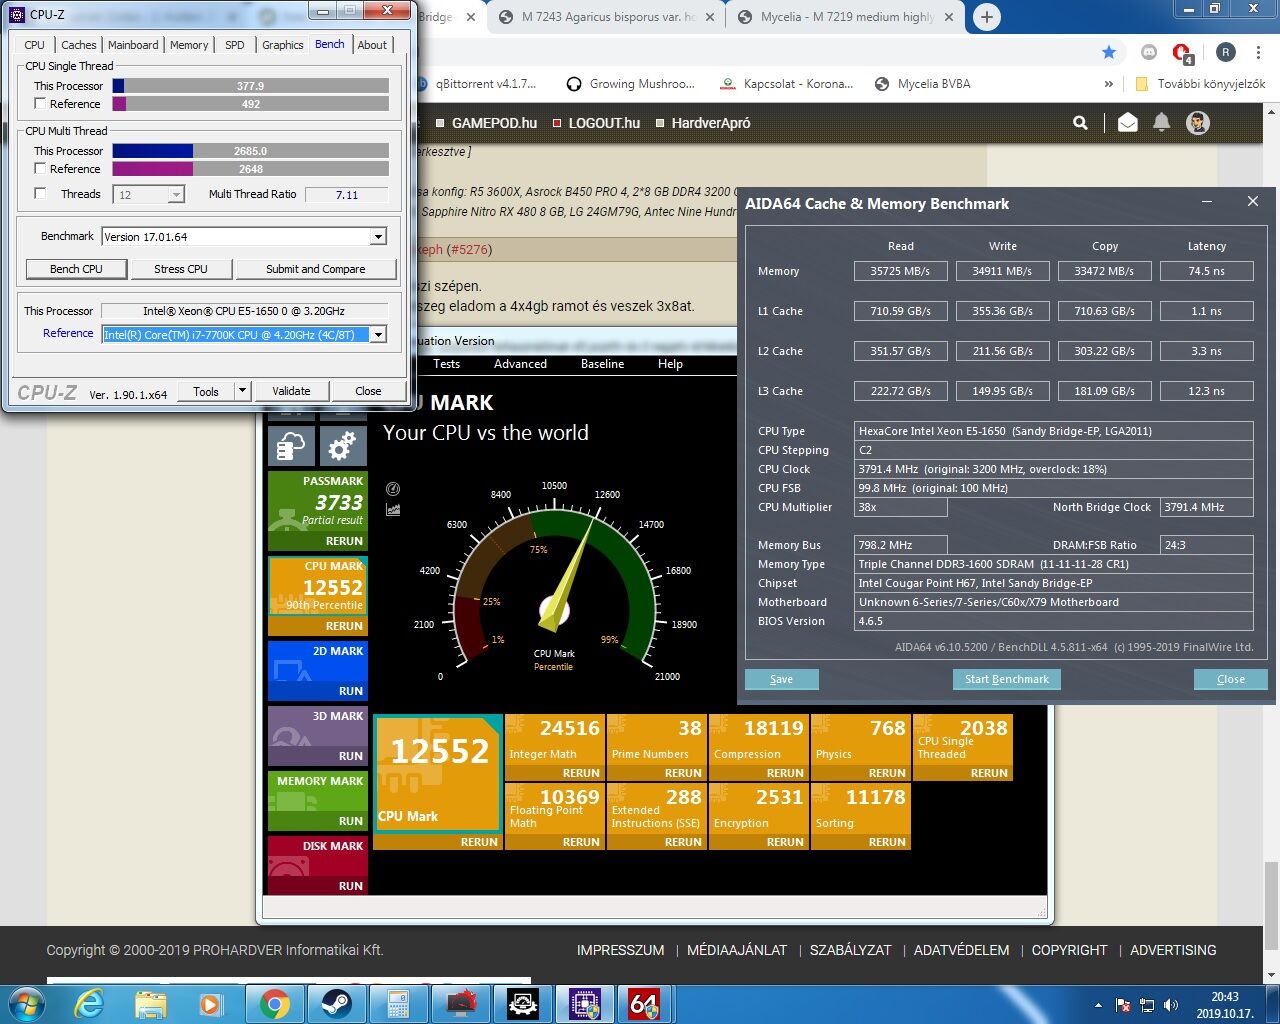Open Advanced menu in PerformanceTest

click(x=520, y=364)
